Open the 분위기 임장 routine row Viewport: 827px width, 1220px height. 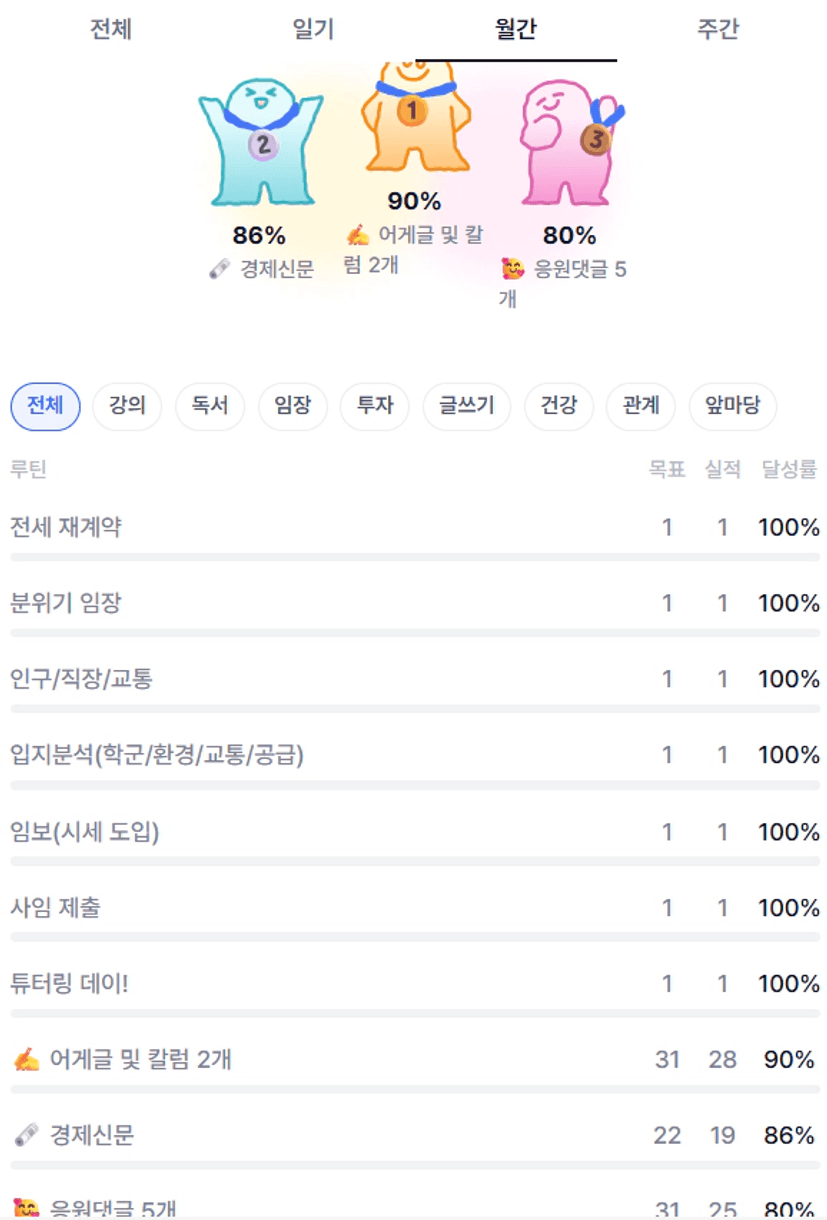pyautogui.click(x=66, y=603)
